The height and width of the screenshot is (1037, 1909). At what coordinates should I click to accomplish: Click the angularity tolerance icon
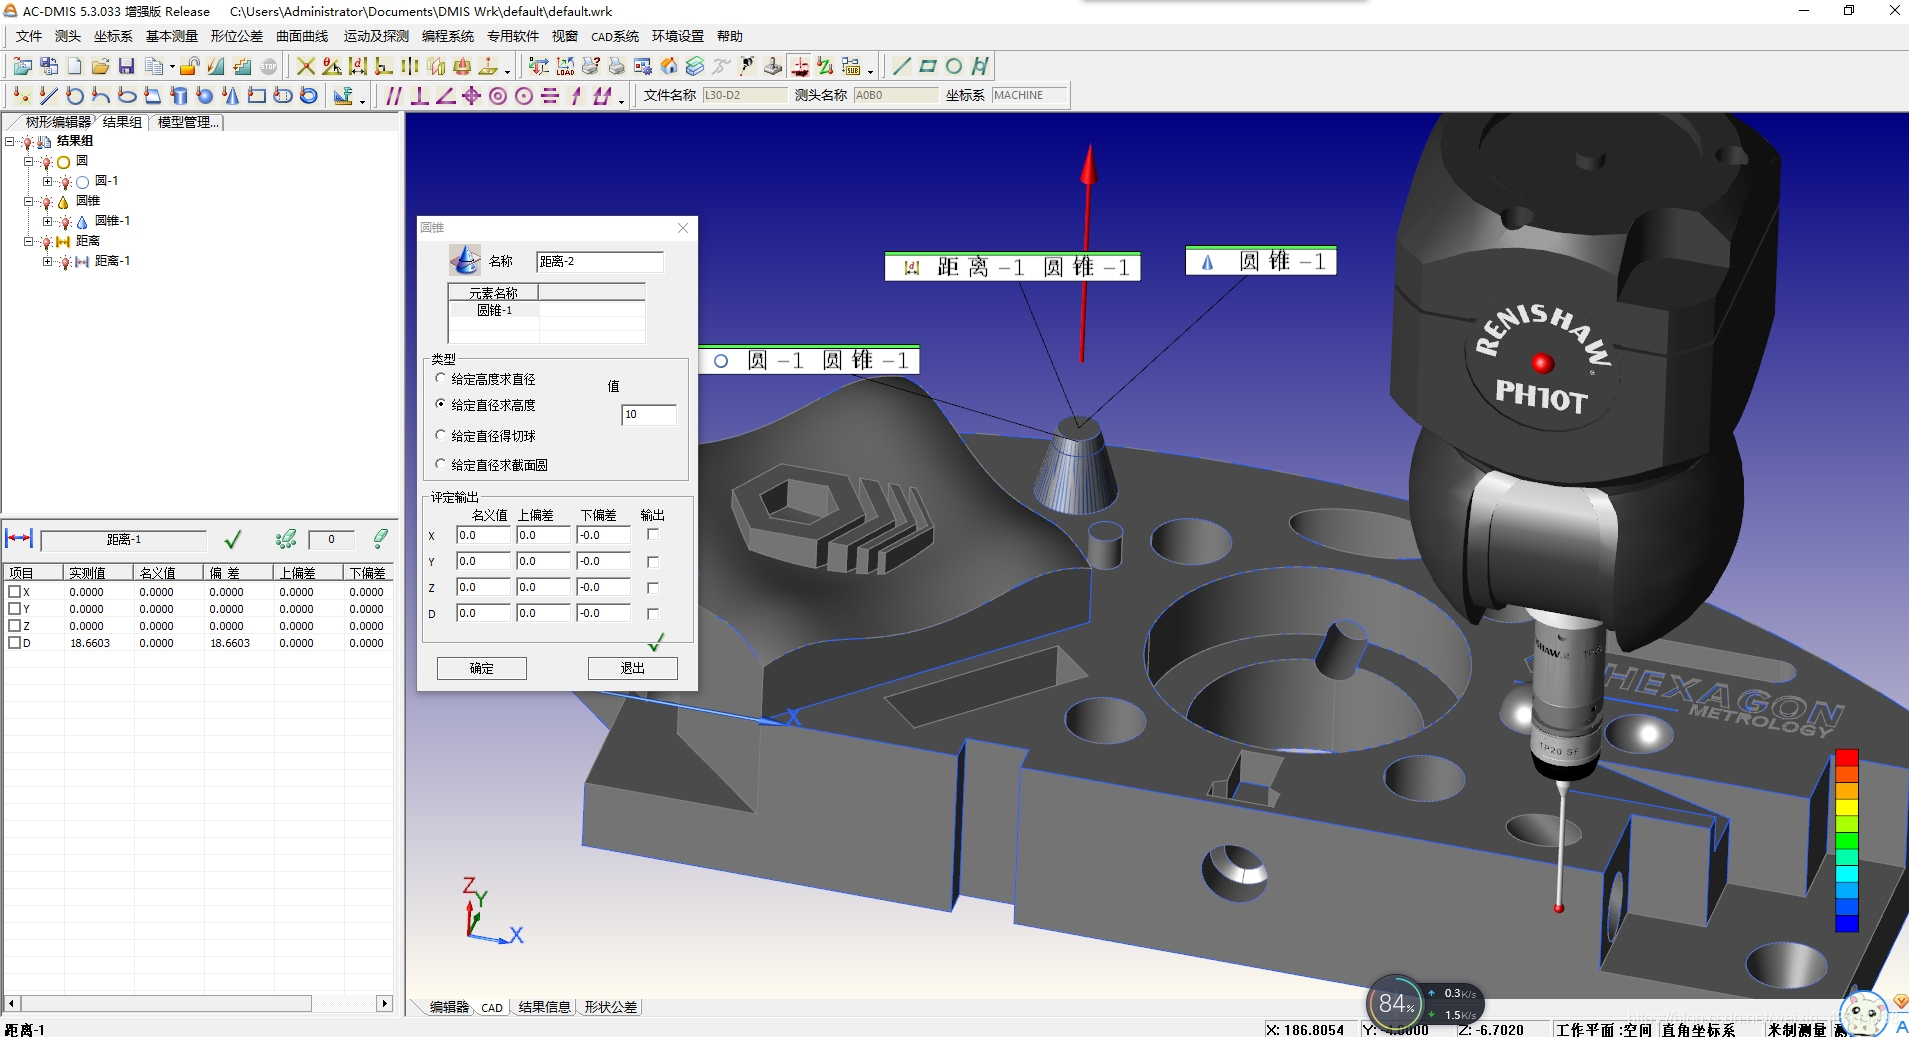coord(446,96)
